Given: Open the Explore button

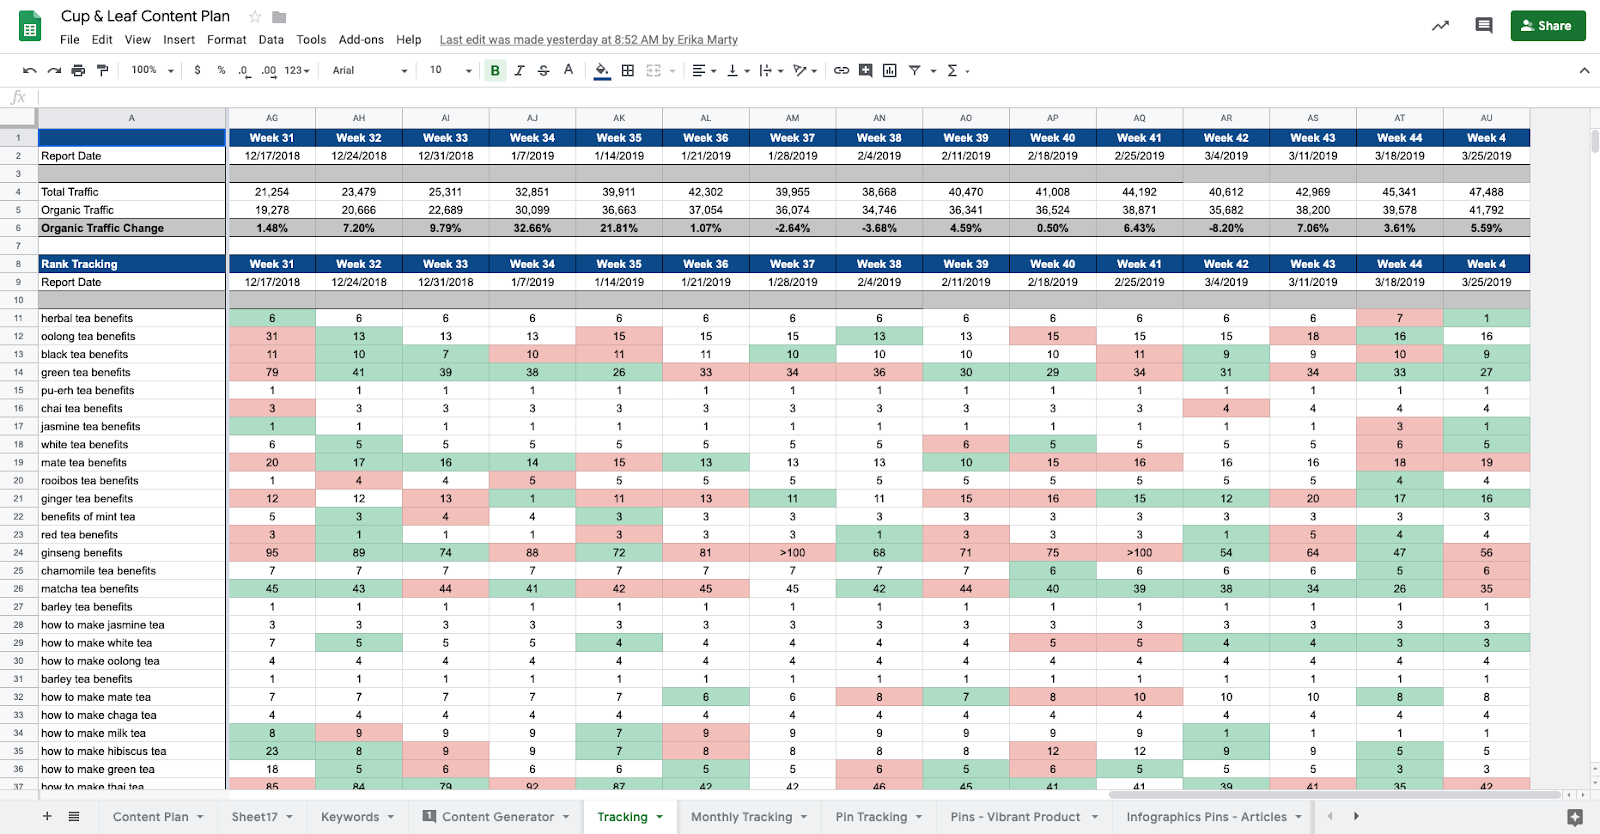Looking at the screenshot, I should click(1575, 817).
